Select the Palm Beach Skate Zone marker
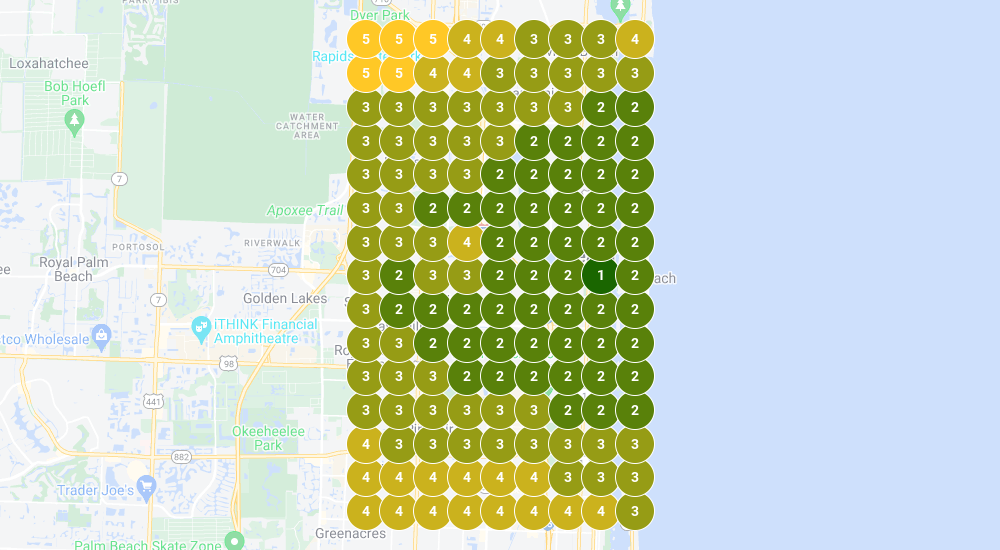The width and height of the screenshot is (1000, 550). (234, 541)
